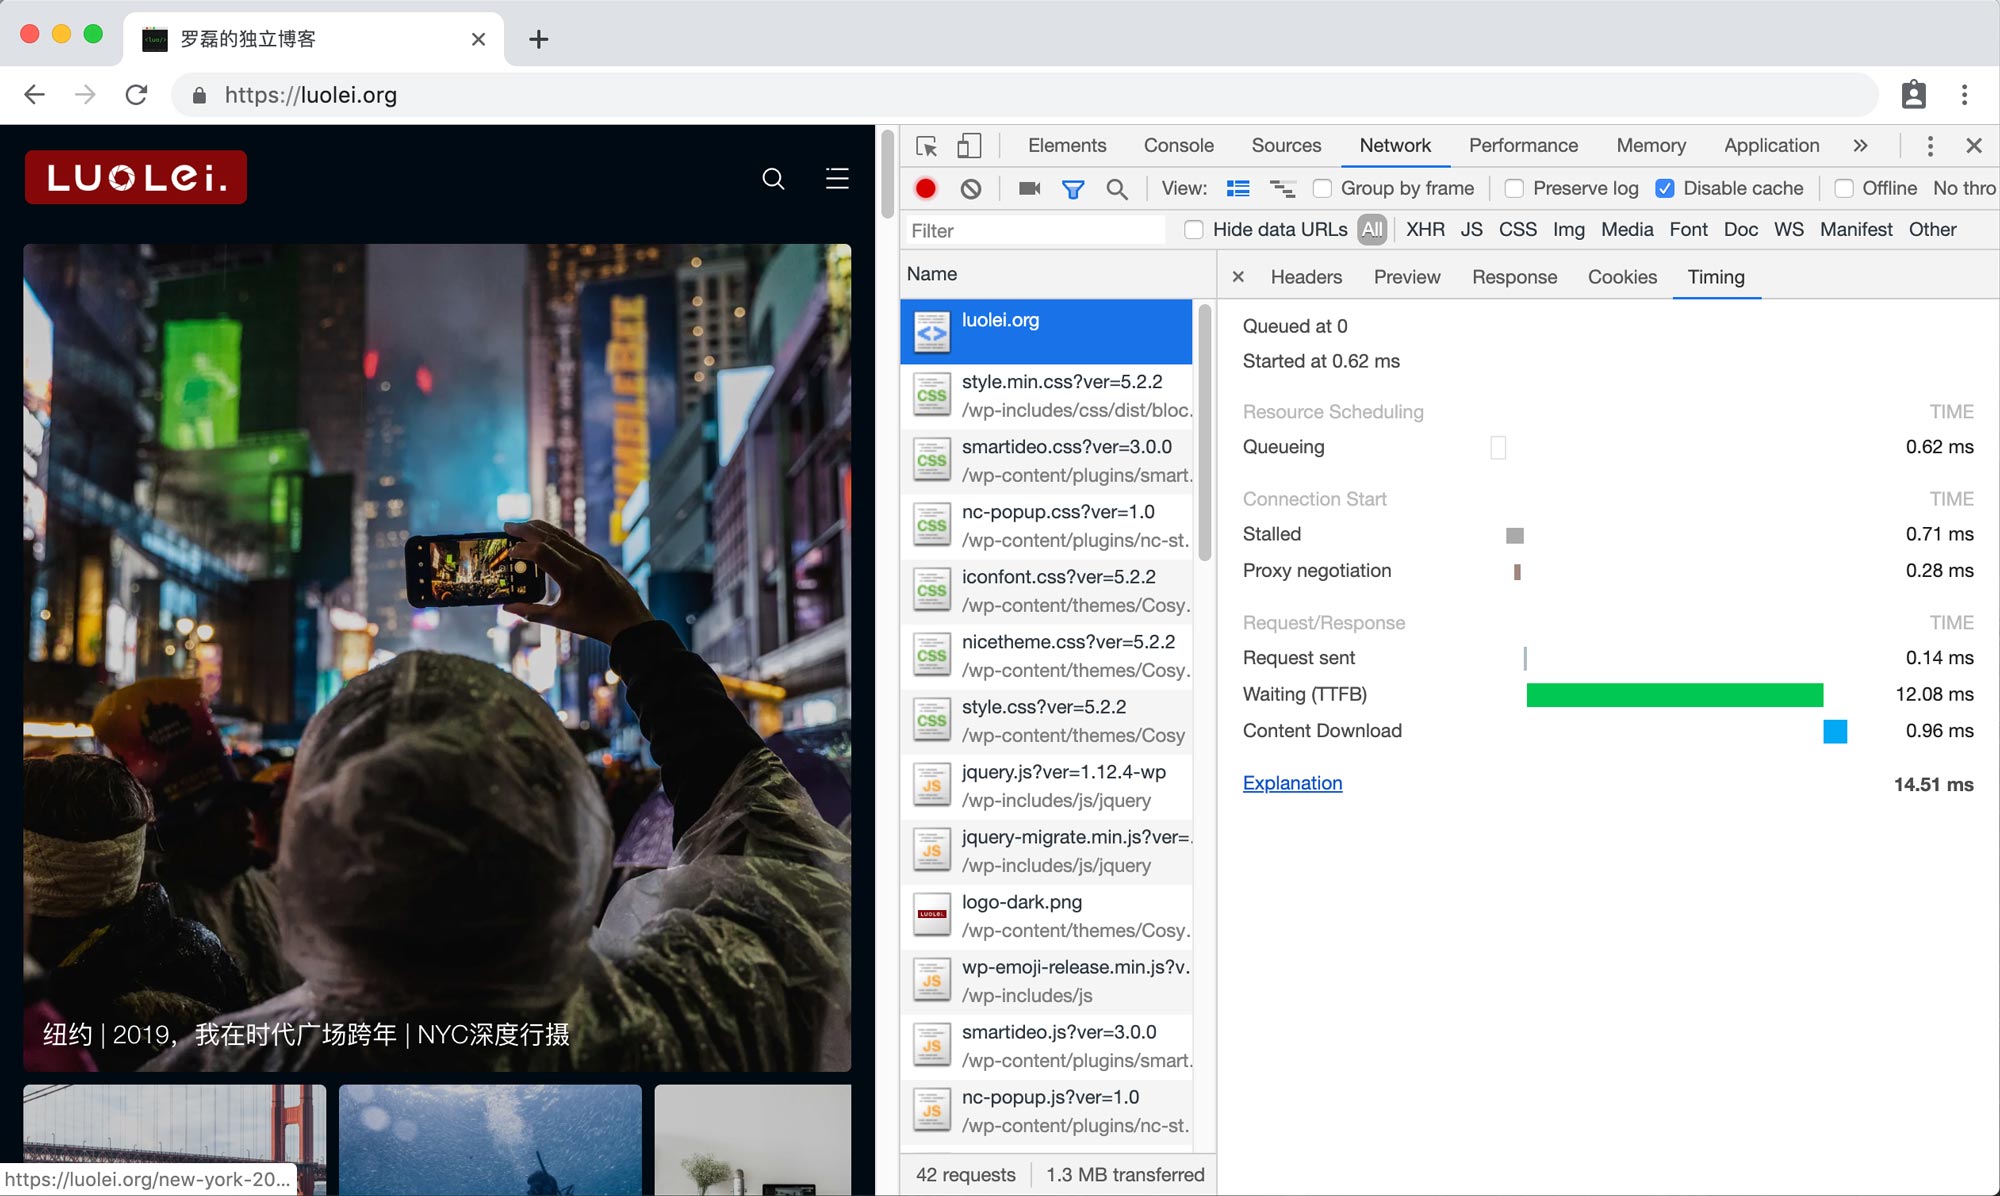Expand more DevTools tabs chevron
This screenshot has width=2000, height=1196.
click(x=1860, y=146)
